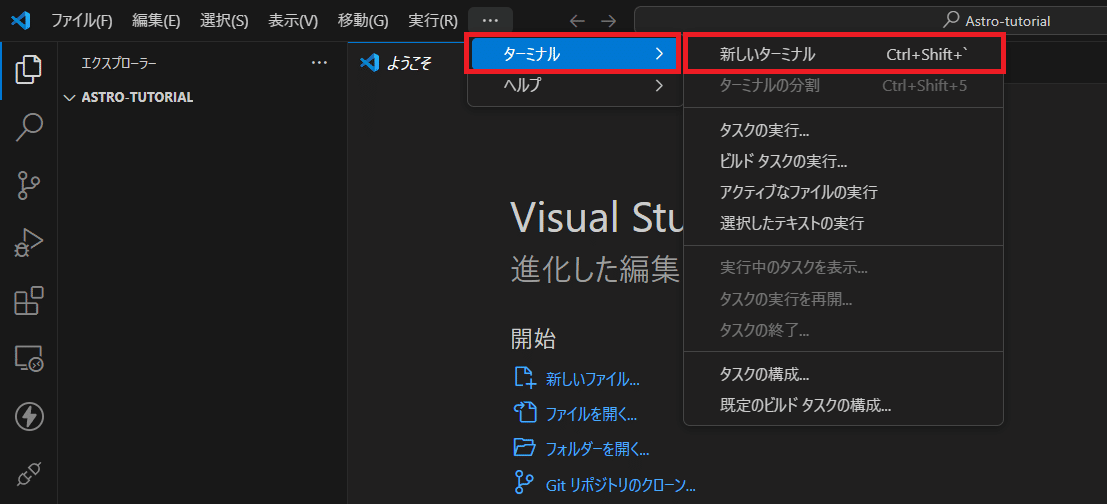Open the 選択(S) menu
The height and width of the screenshot is (504, 1107).
point(224,21)
